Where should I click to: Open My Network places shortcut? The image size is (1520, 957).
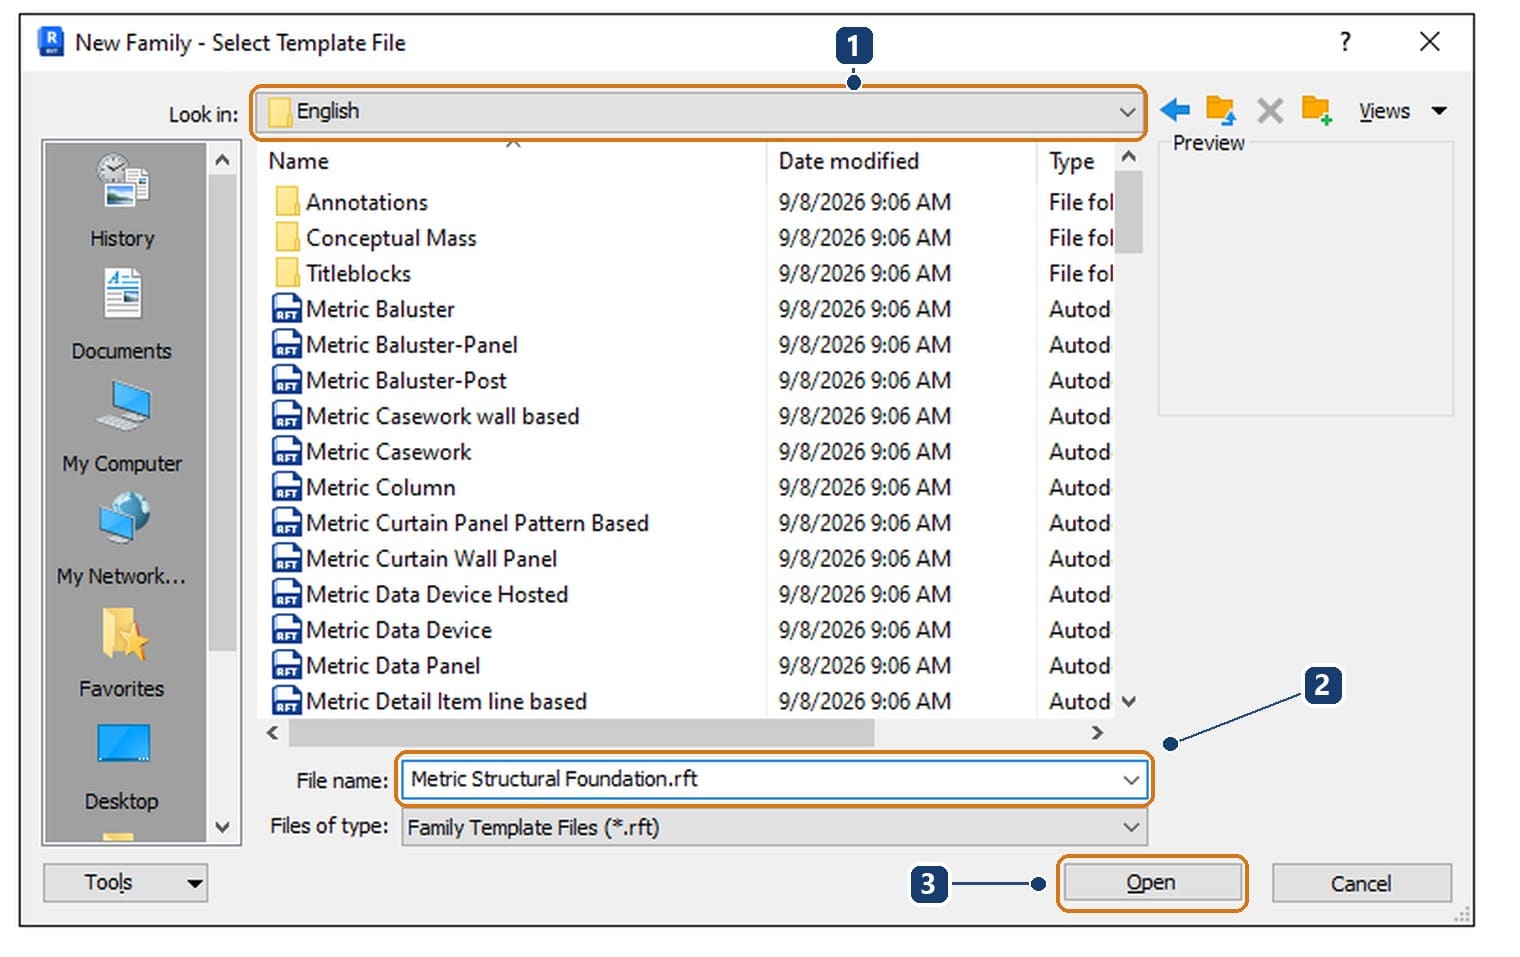coord(124,518)
